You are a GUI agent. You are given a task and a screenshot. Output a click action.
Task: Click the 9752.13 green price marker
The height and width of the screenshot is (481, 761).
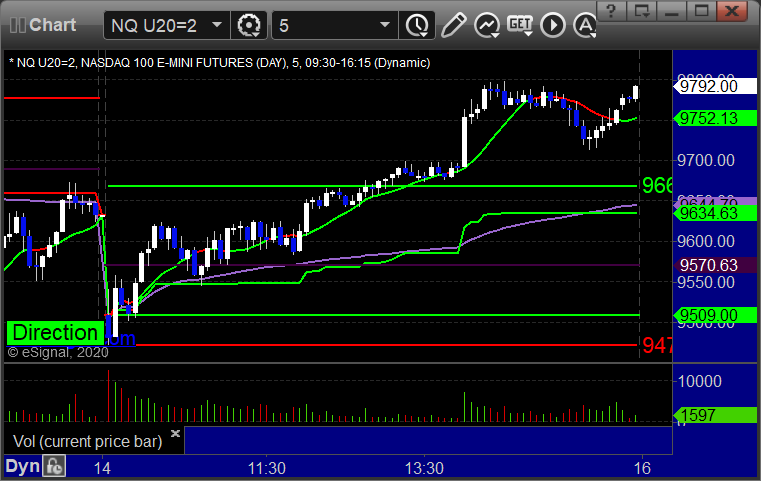point(714,118)
